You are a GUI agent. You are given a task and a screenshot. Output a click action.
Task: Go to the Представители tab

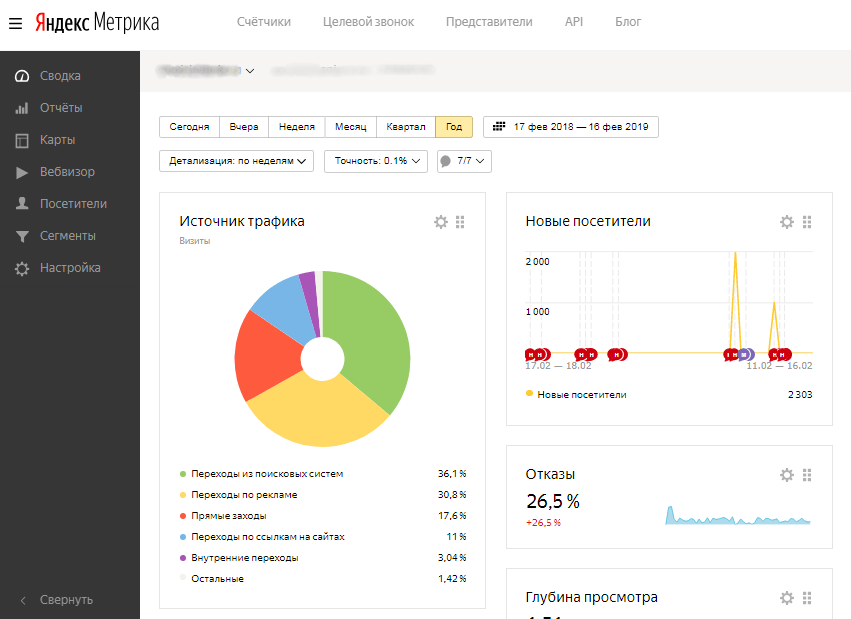point(489,22)
